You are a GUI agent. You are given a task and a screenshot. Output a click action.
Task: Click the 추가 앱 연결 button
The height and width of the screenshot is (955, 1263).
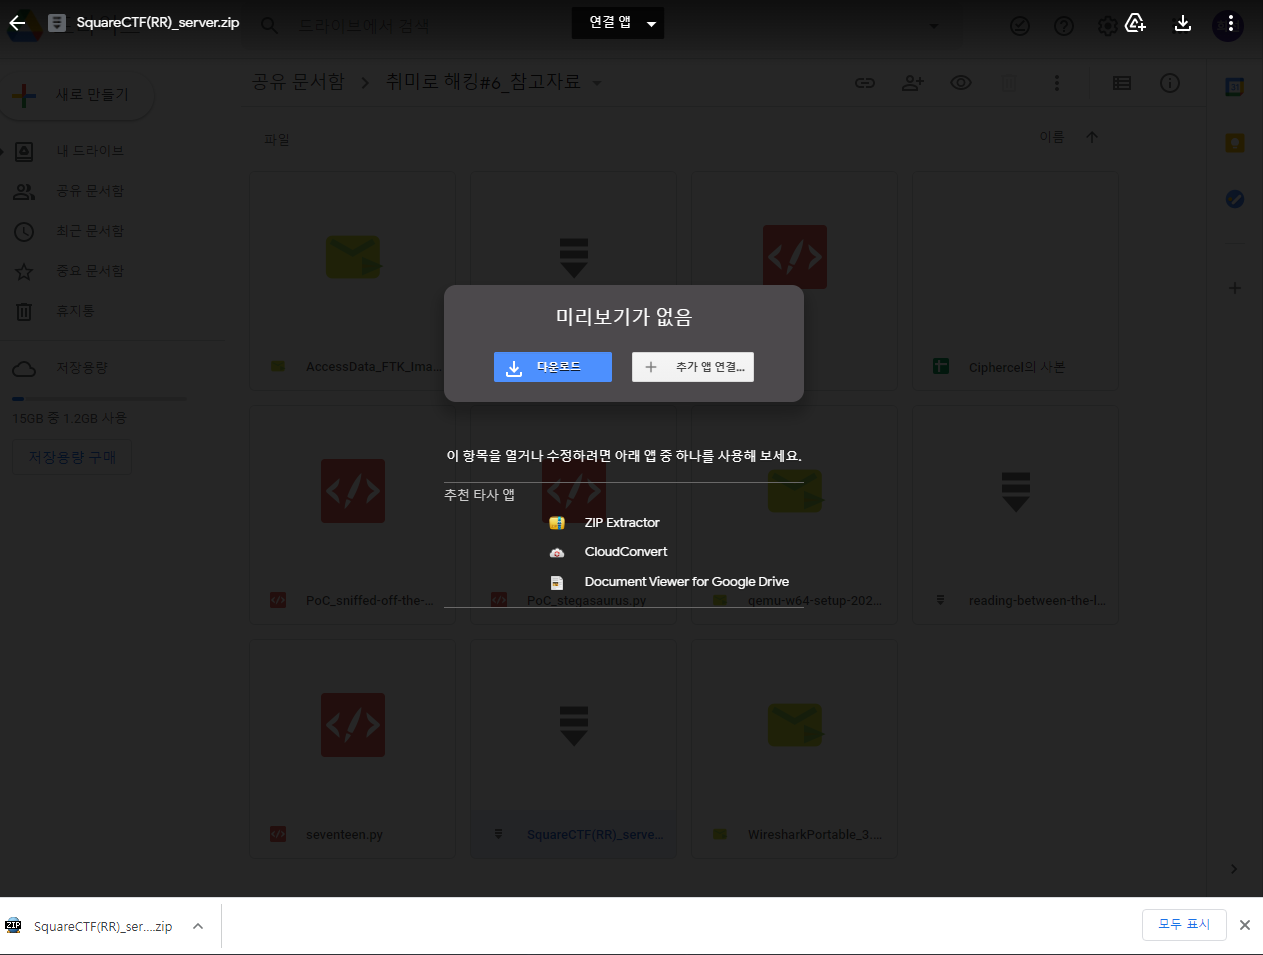[693, 367]
